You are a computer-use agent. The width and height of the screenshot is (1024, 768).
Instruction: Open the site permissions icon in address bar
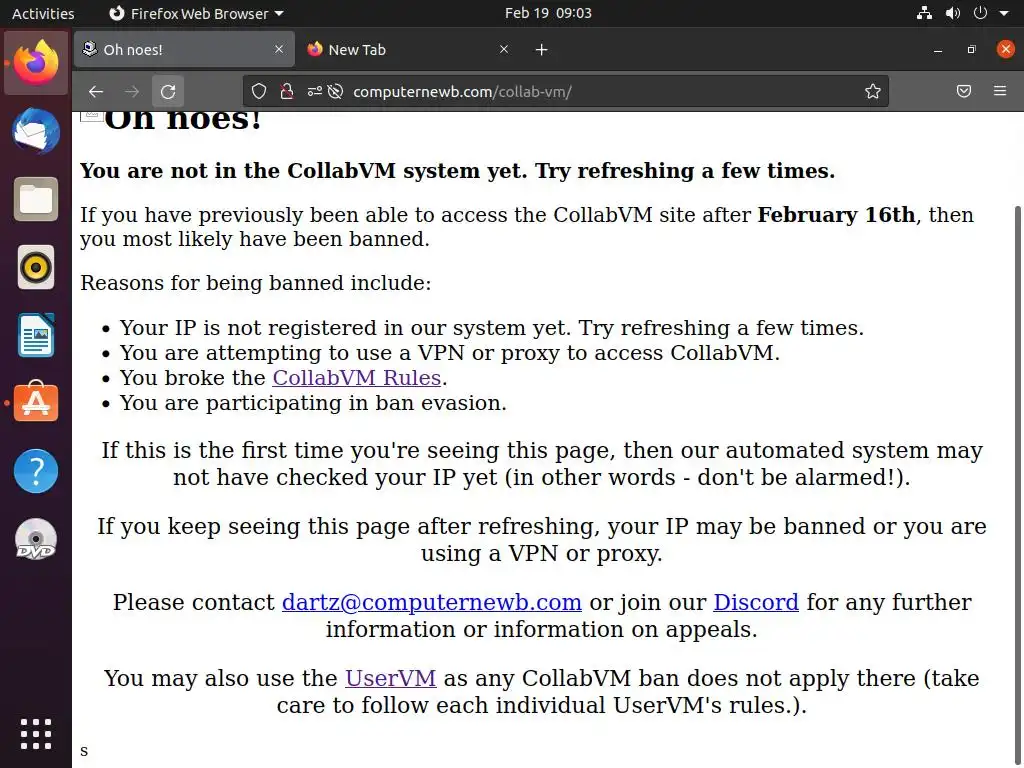314,91
